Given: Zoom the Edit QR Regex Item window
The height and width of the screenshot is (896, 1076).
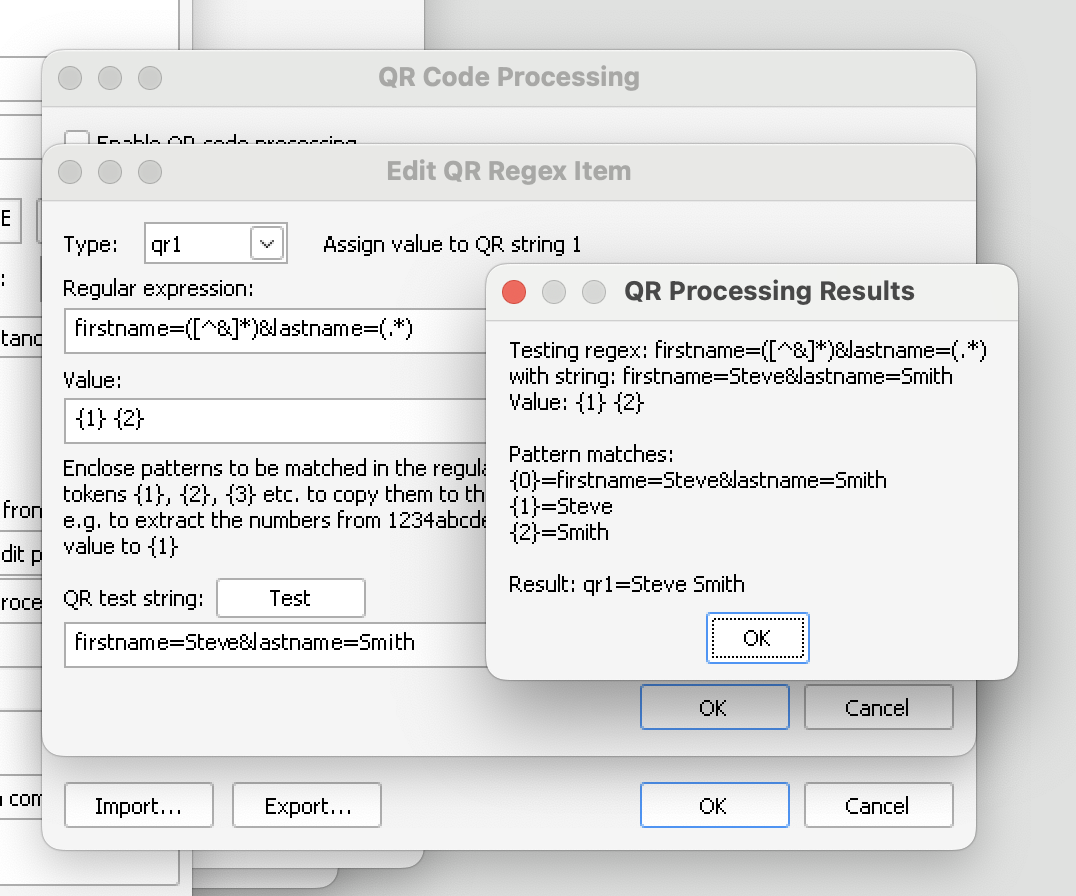Looking at the screenshot, I should point(149,172).
